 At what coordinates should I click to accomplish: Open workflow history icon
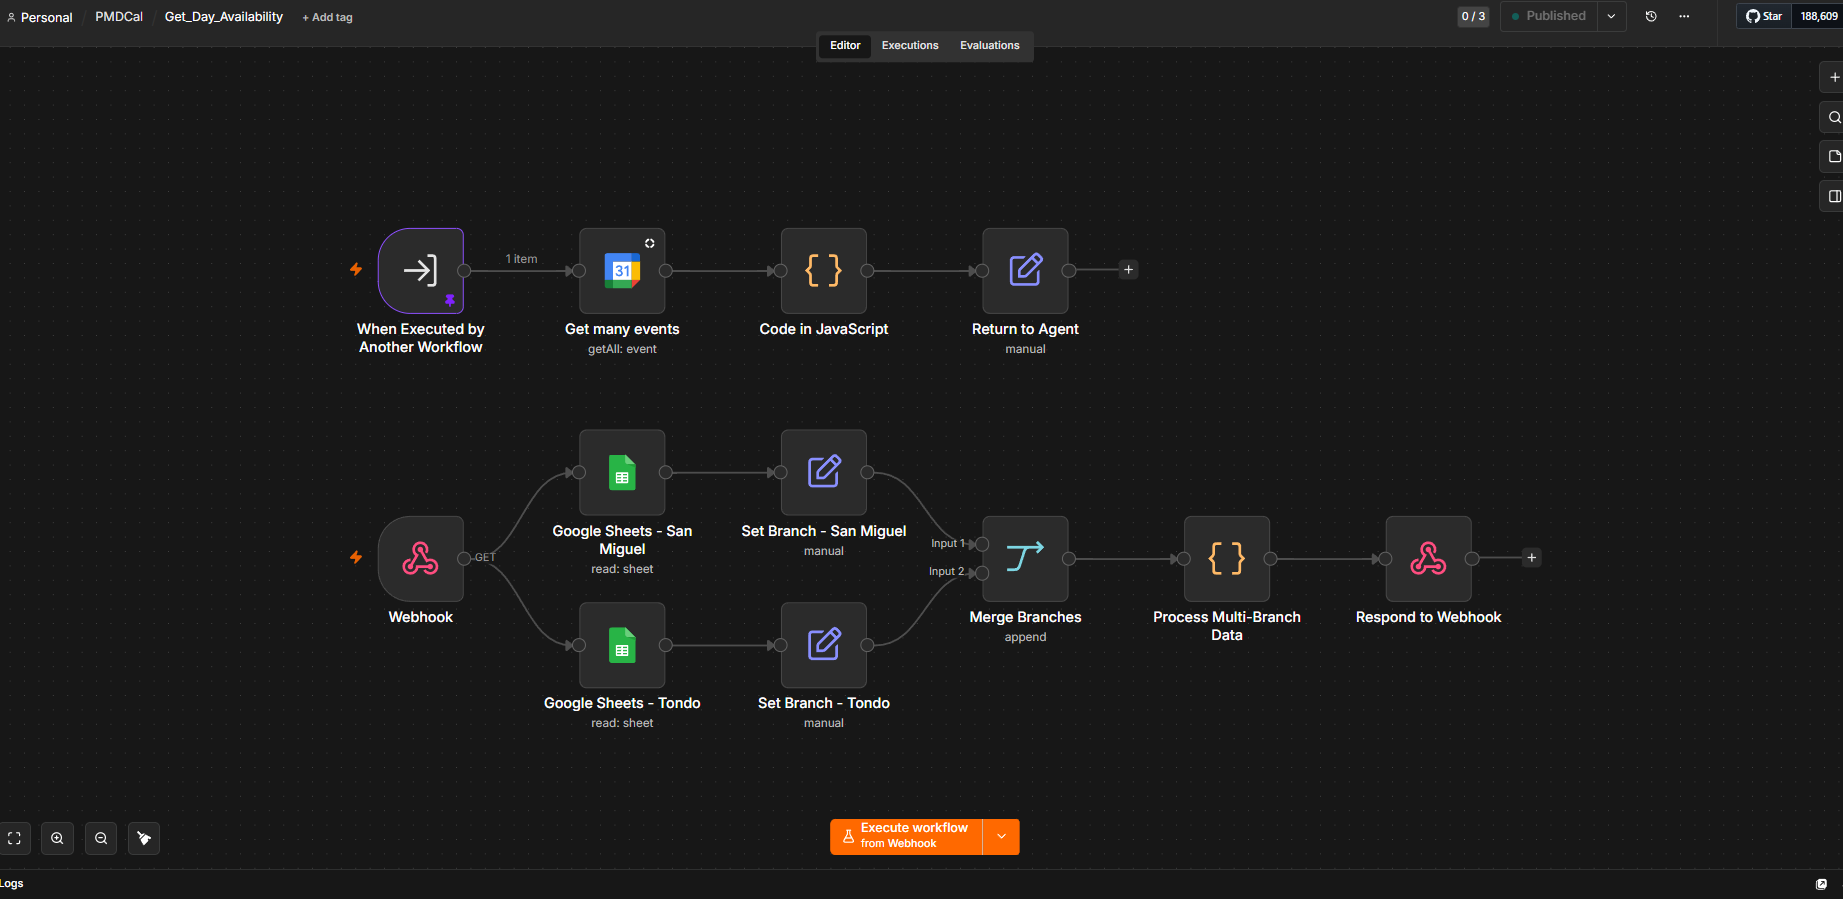point(1651,16)
